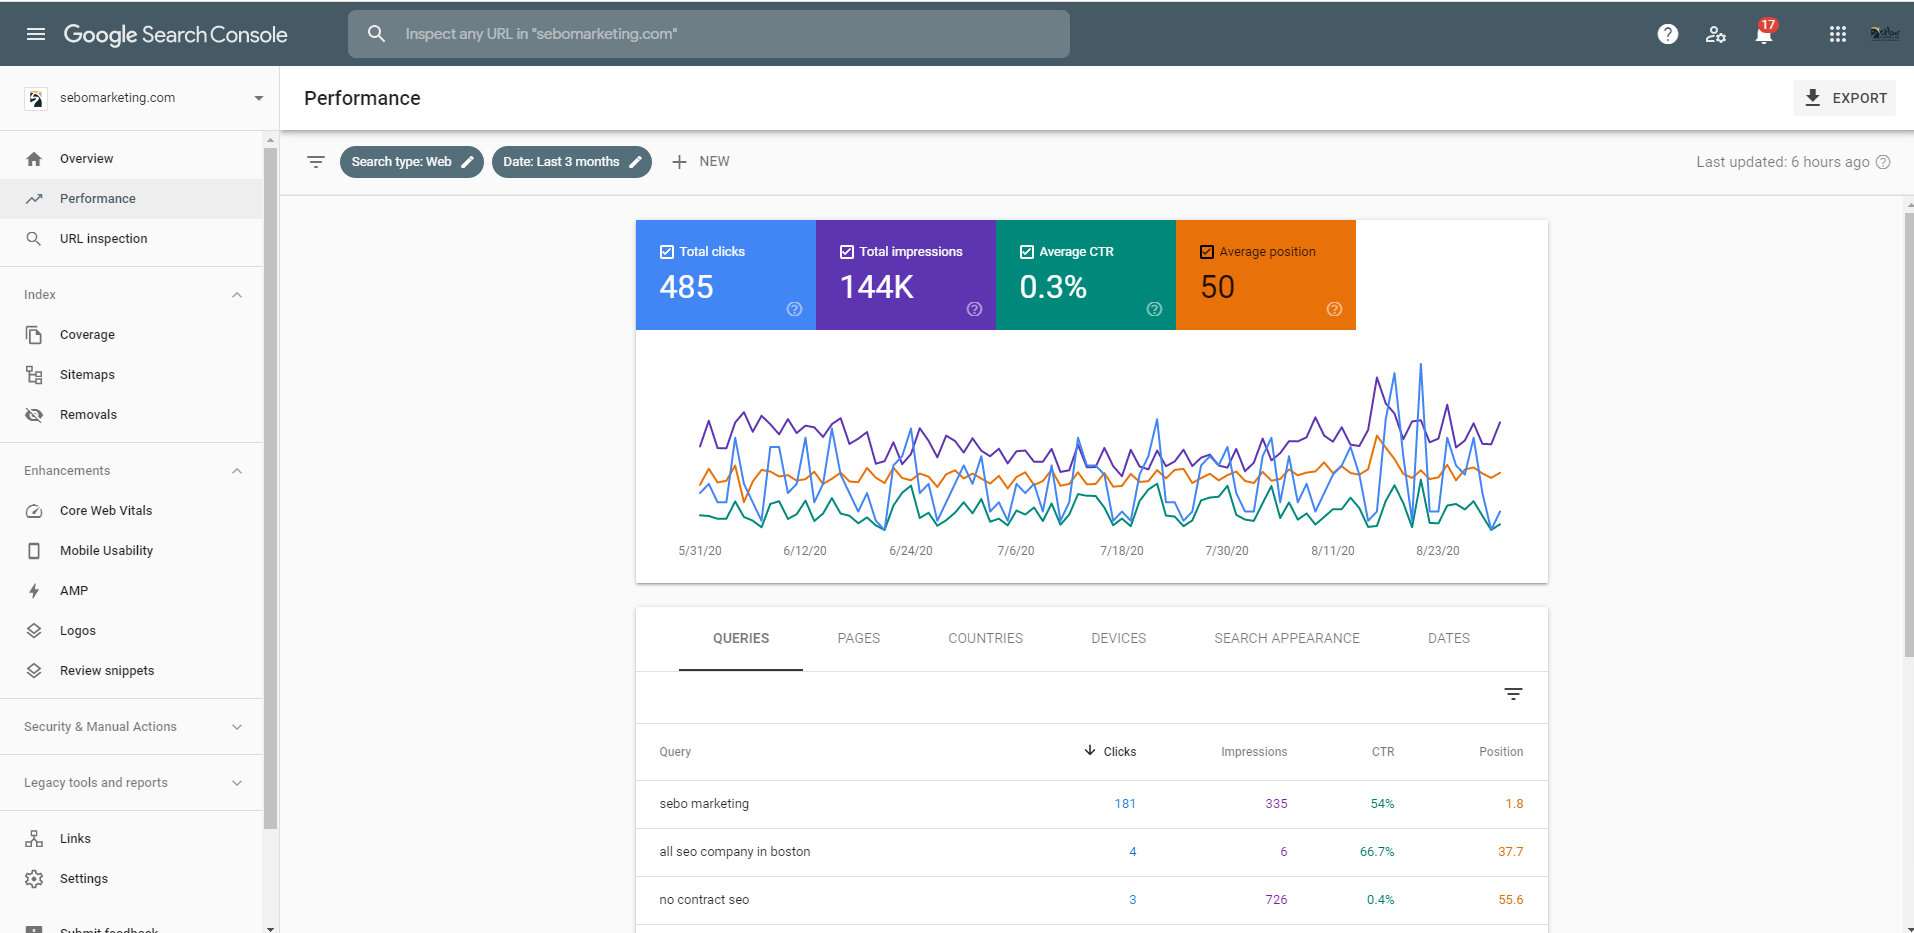The width and height of the screenshot is (1914, 933).
Task: Click the help icon on Total clicks card
Action: coord(794,309)
